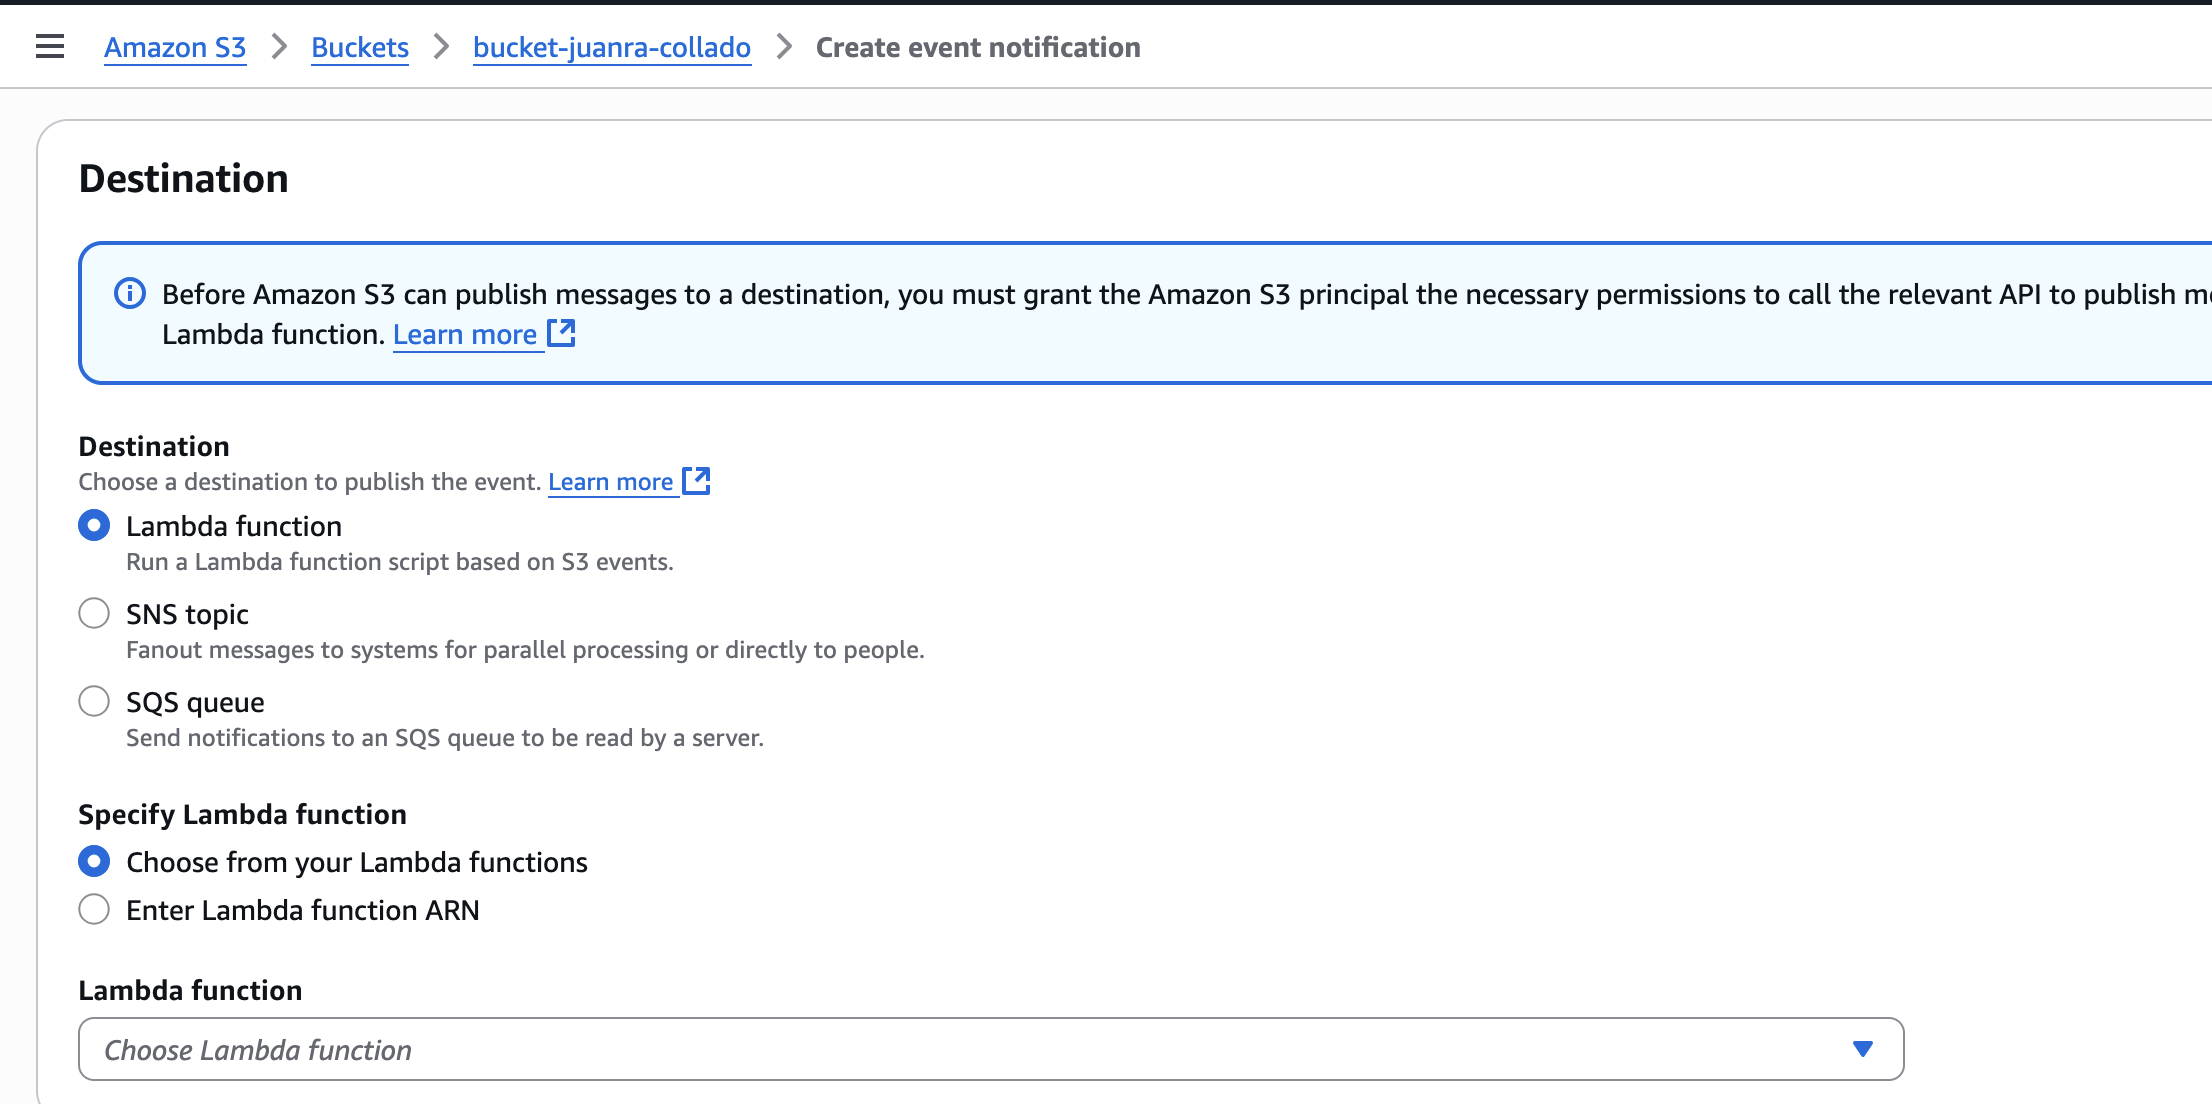Click chevron separator after Buckets breadcrumb

[441, 47]
